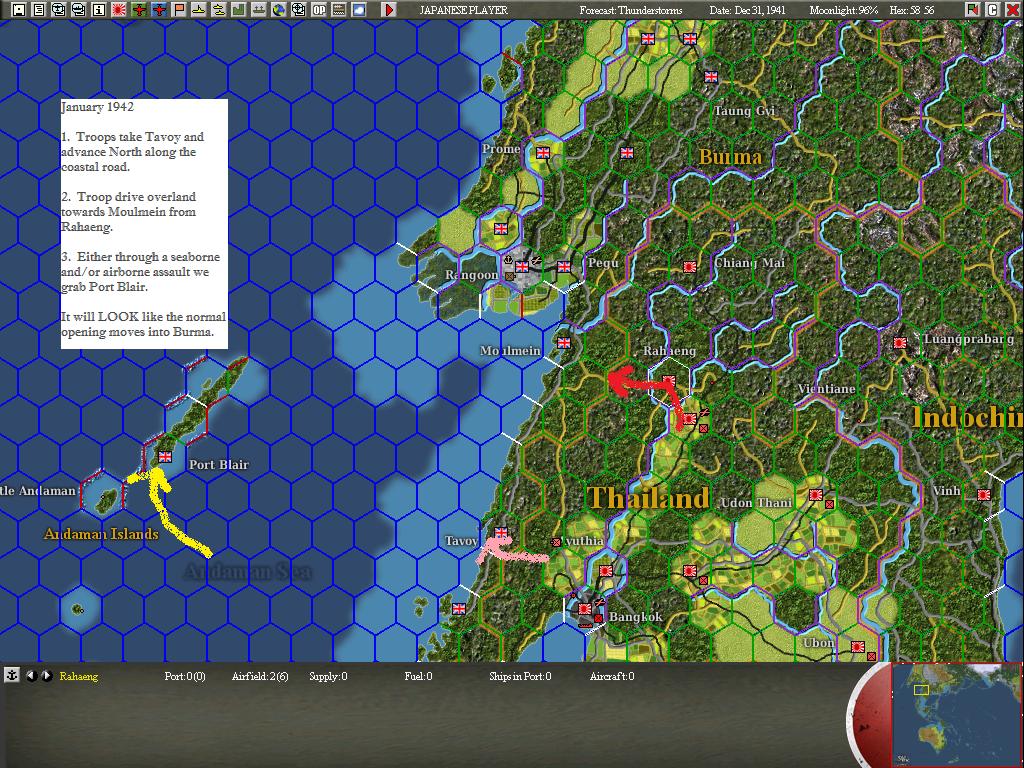Select the Japanese unit at Rahaeng
Image resolution: width=1024 pixels, height=768 pixels.
tap(668, 380)
